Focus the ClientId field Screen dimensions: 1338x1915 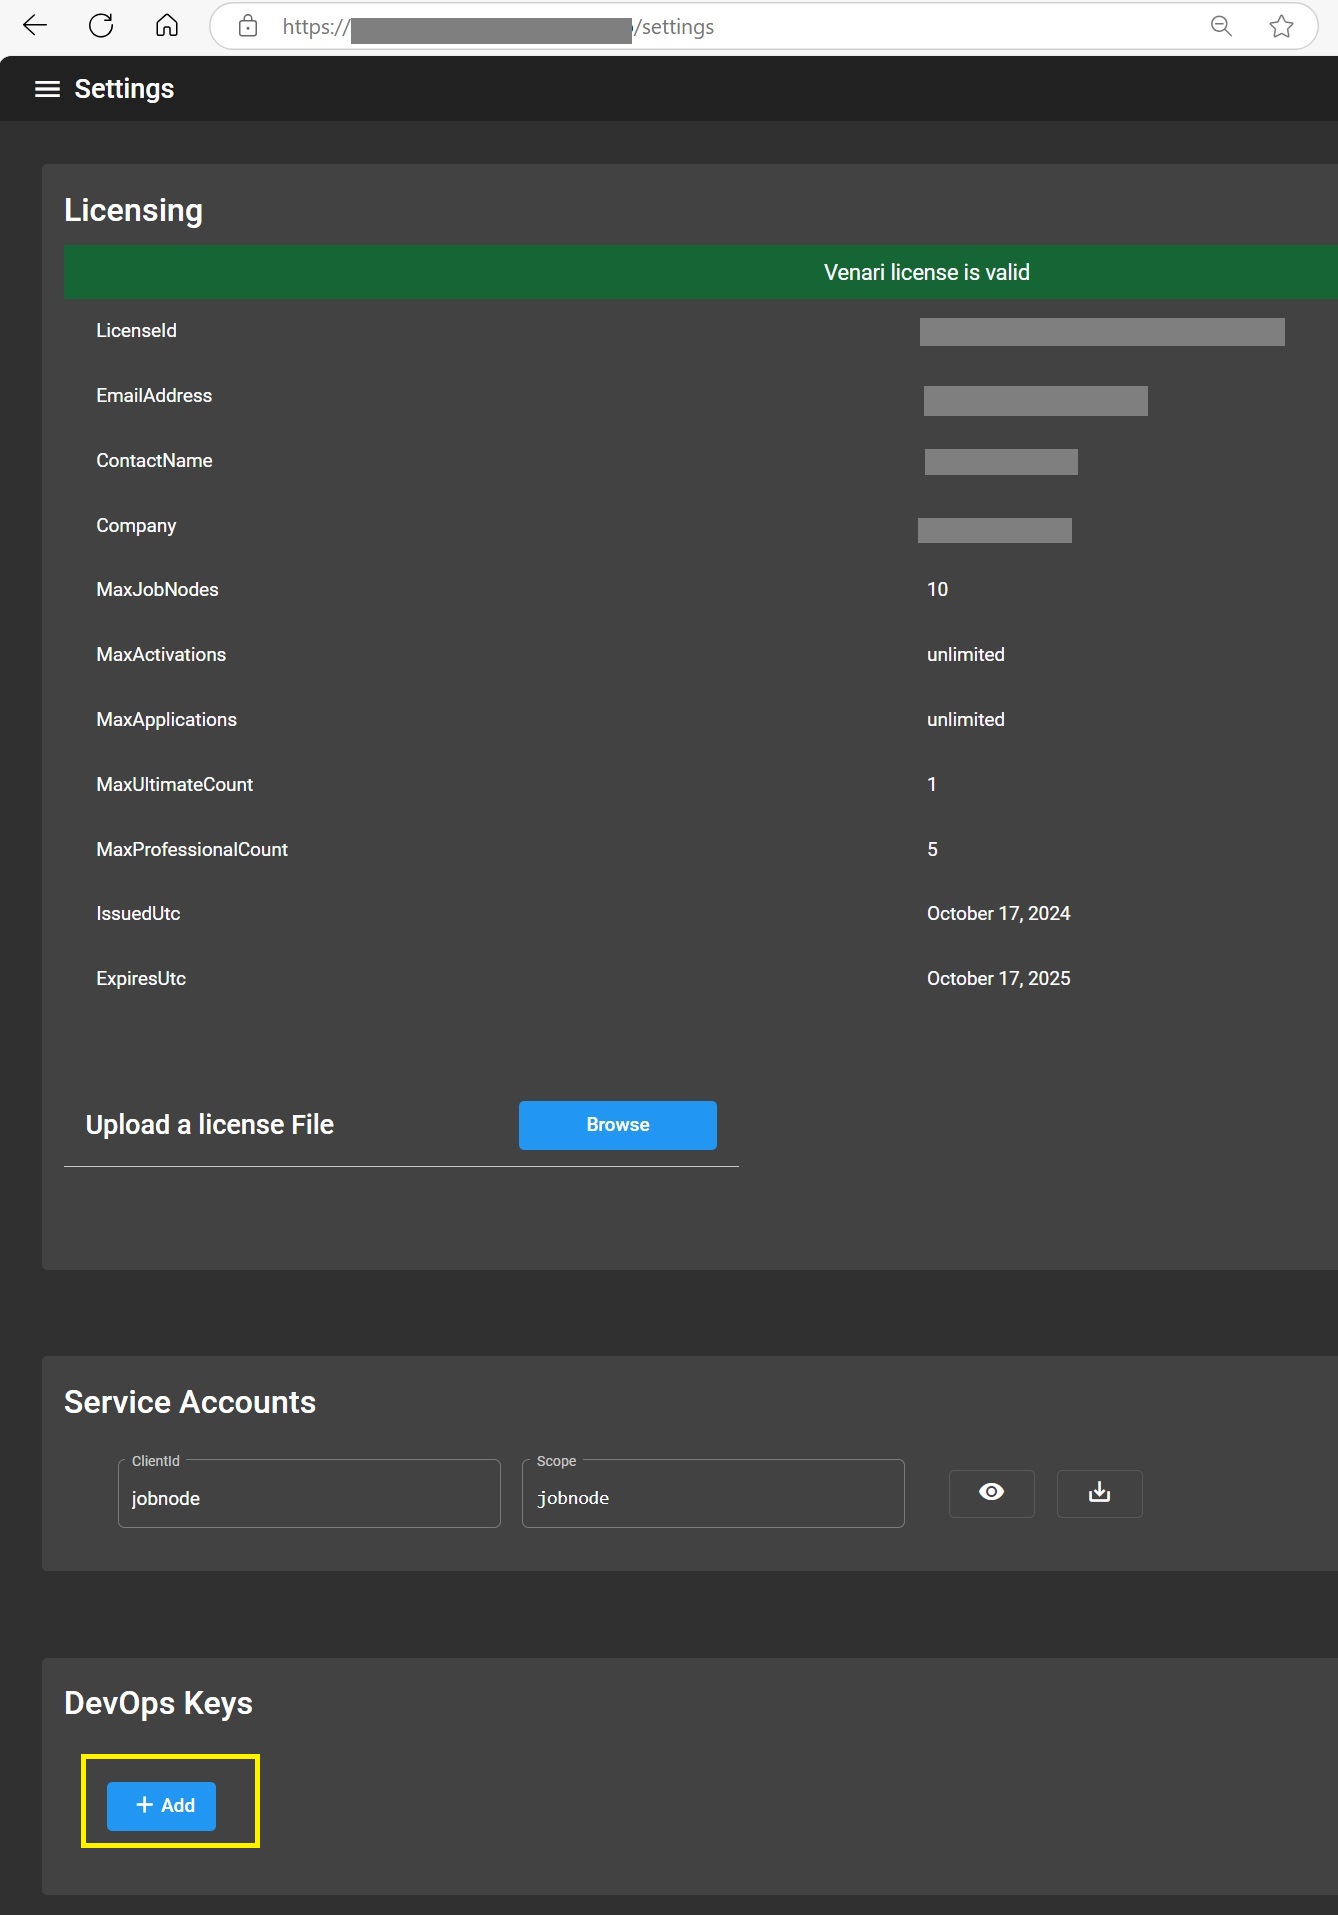[x=309, y=1497]
